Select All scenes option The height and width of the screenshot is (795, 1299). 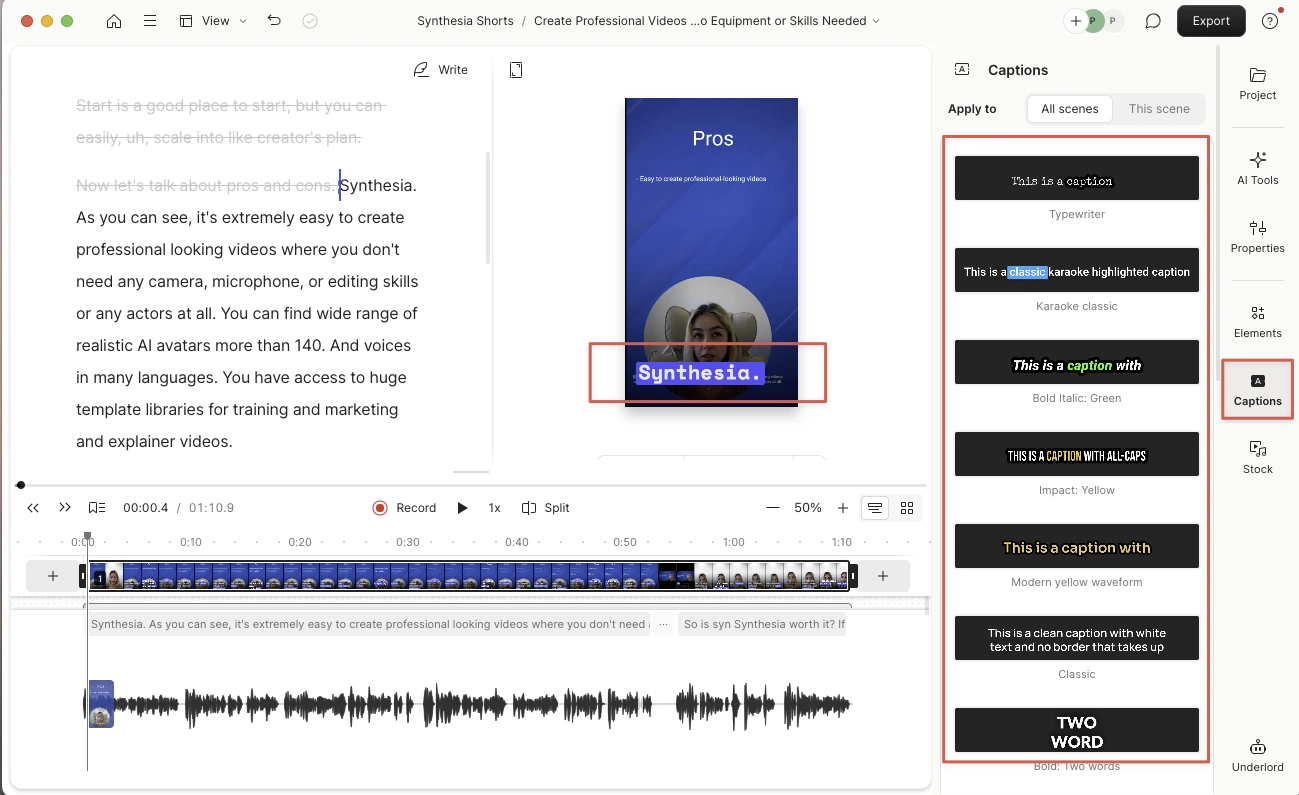pos(1070,109)
